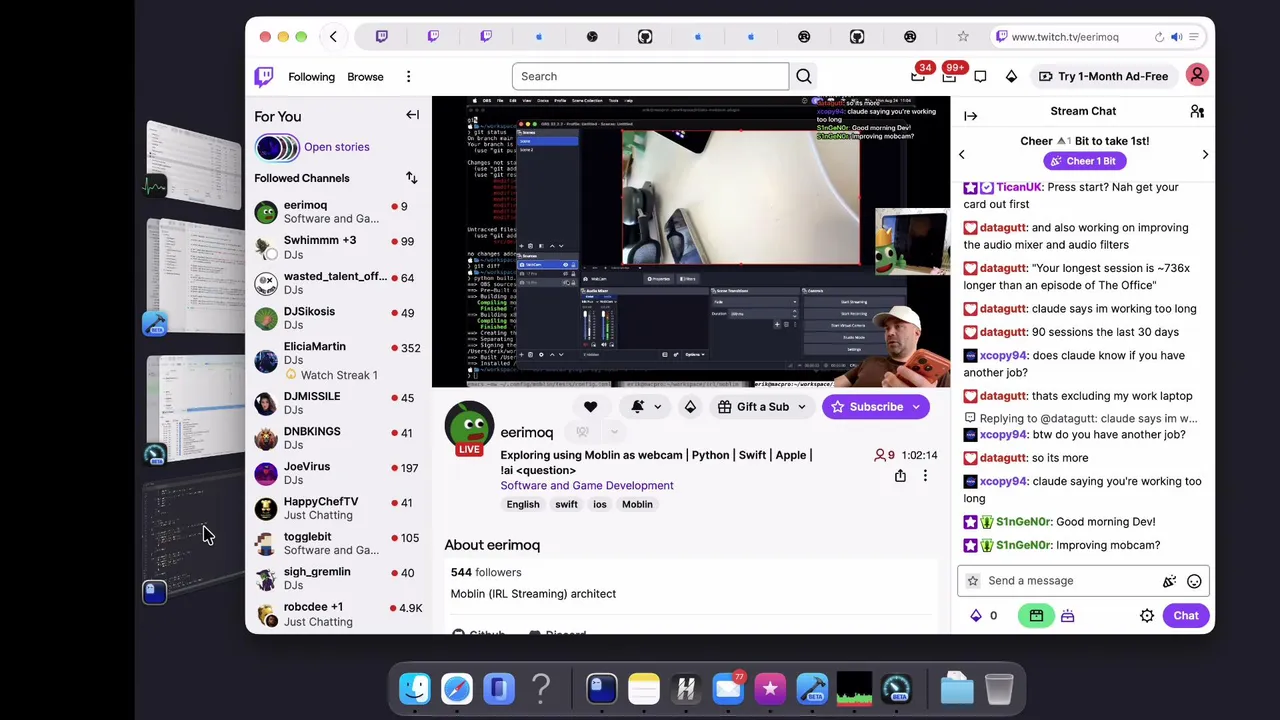Bookmark the page with the tab-bar star
Screen dimensions: 1280x720
(963, 37)
